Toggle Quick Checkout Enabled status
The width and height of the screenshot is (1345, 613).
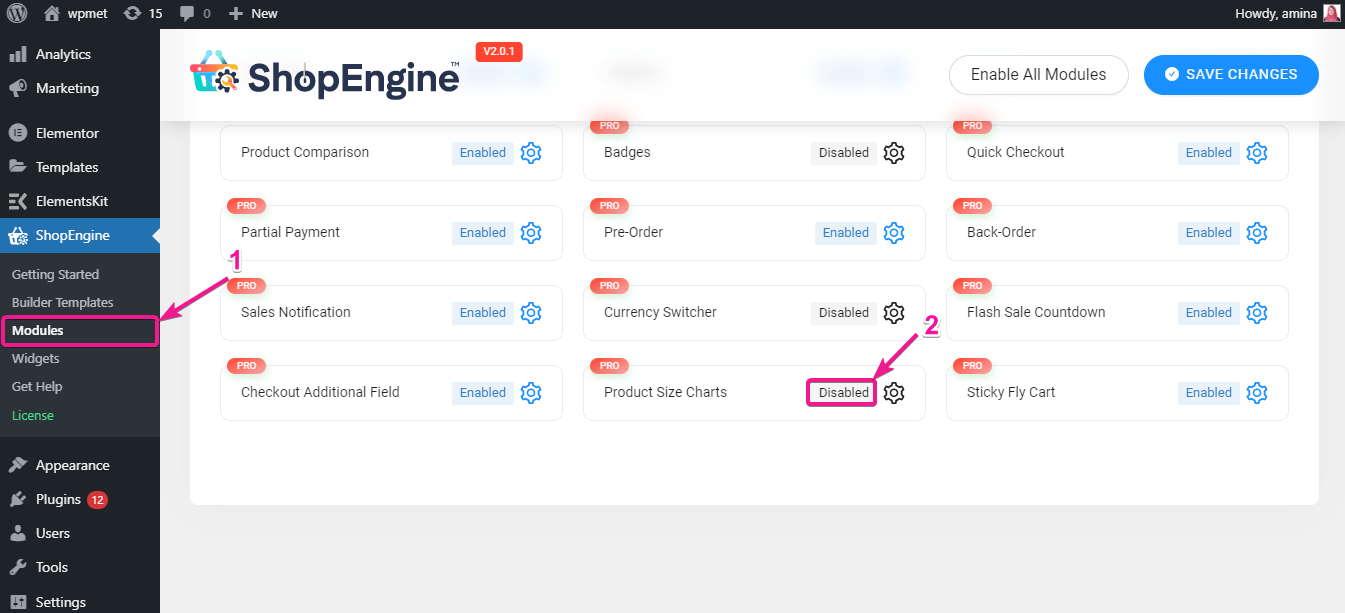1209,153
